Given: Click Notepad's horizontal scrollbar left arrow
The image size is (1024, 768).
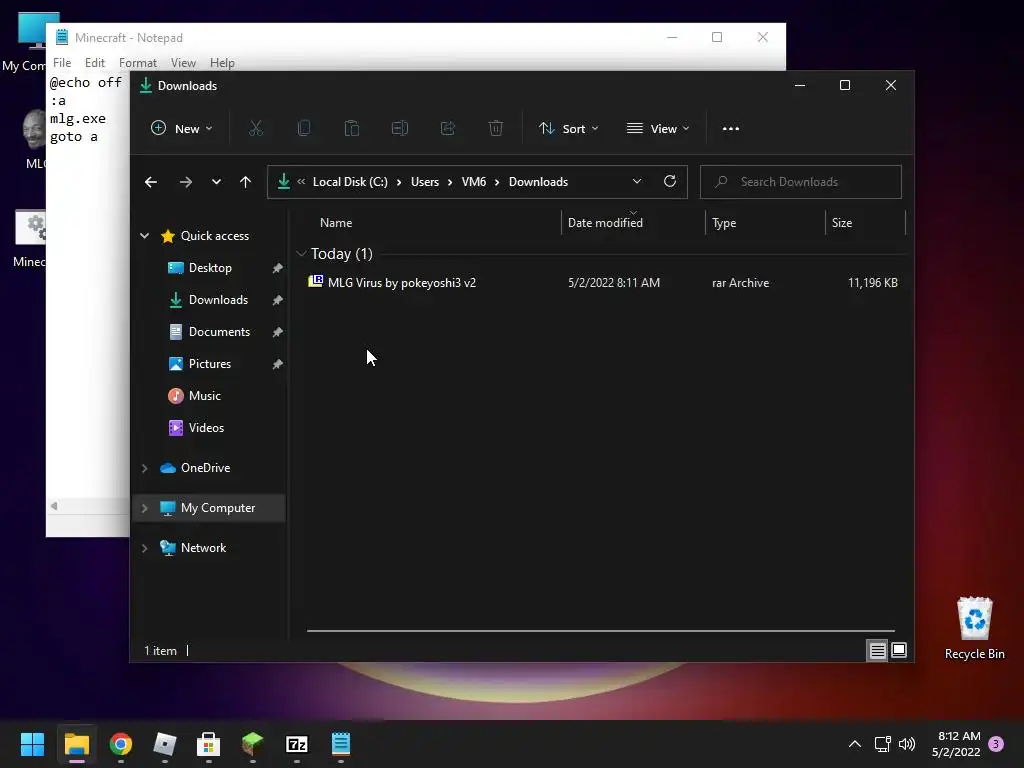Looking at the screenshot, I should [54, 506].
